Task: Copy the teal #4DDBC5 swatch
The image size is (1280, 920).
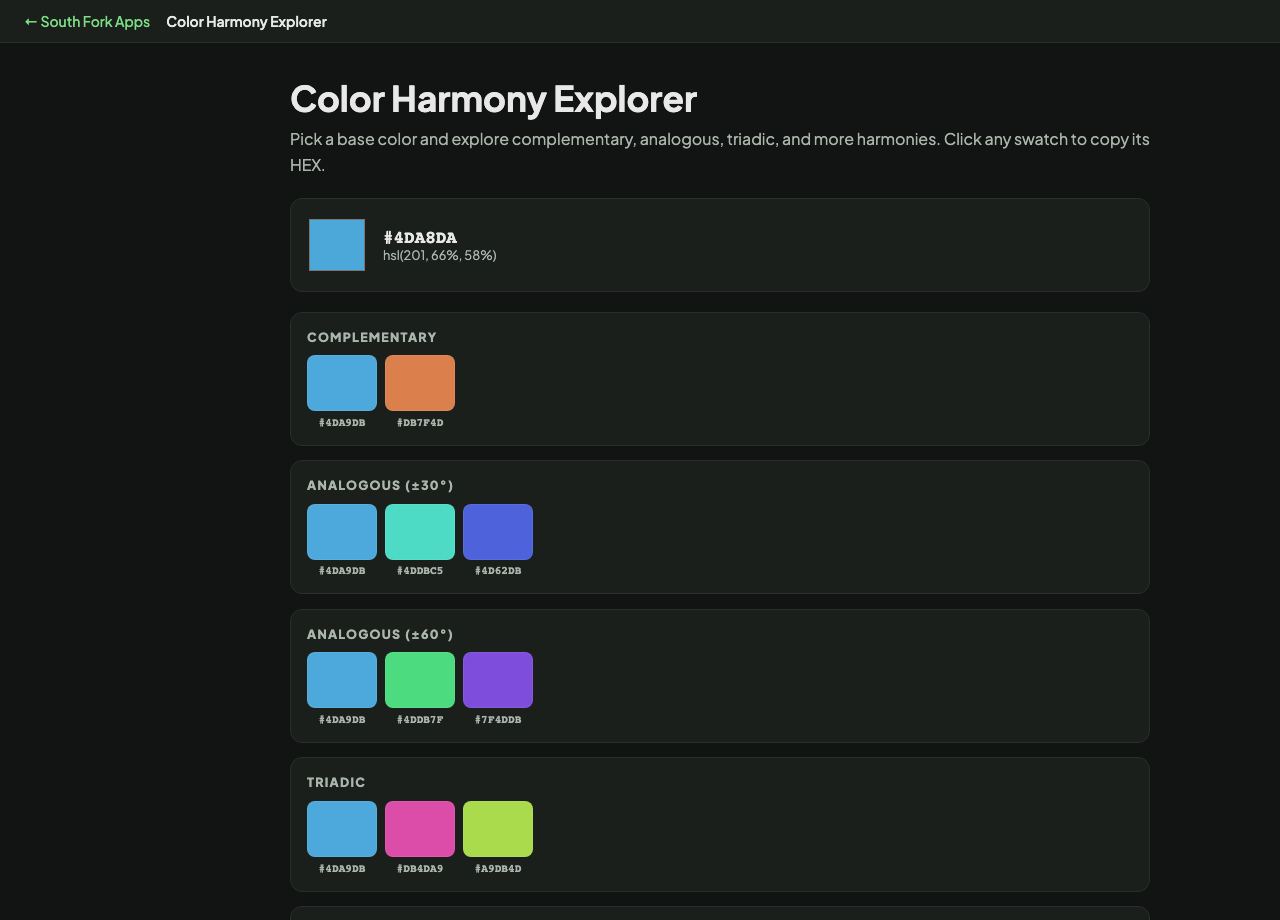Action: click(x=420, y=532)
